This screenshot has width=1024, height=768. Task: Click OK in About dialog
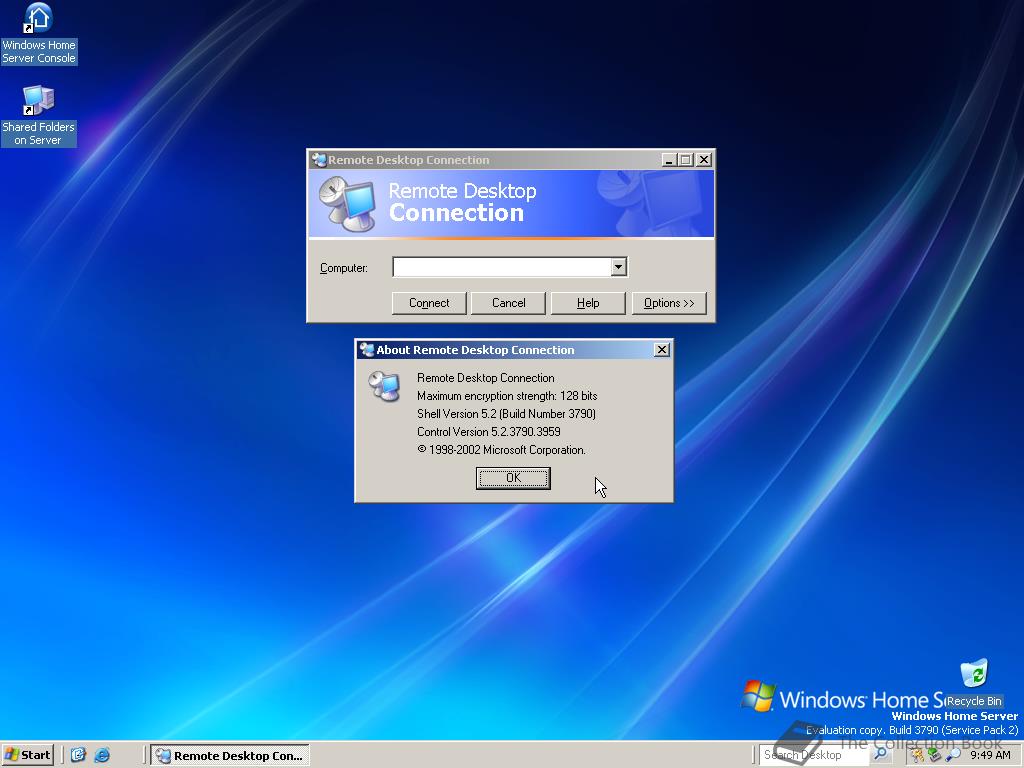(x=513, y=478)
